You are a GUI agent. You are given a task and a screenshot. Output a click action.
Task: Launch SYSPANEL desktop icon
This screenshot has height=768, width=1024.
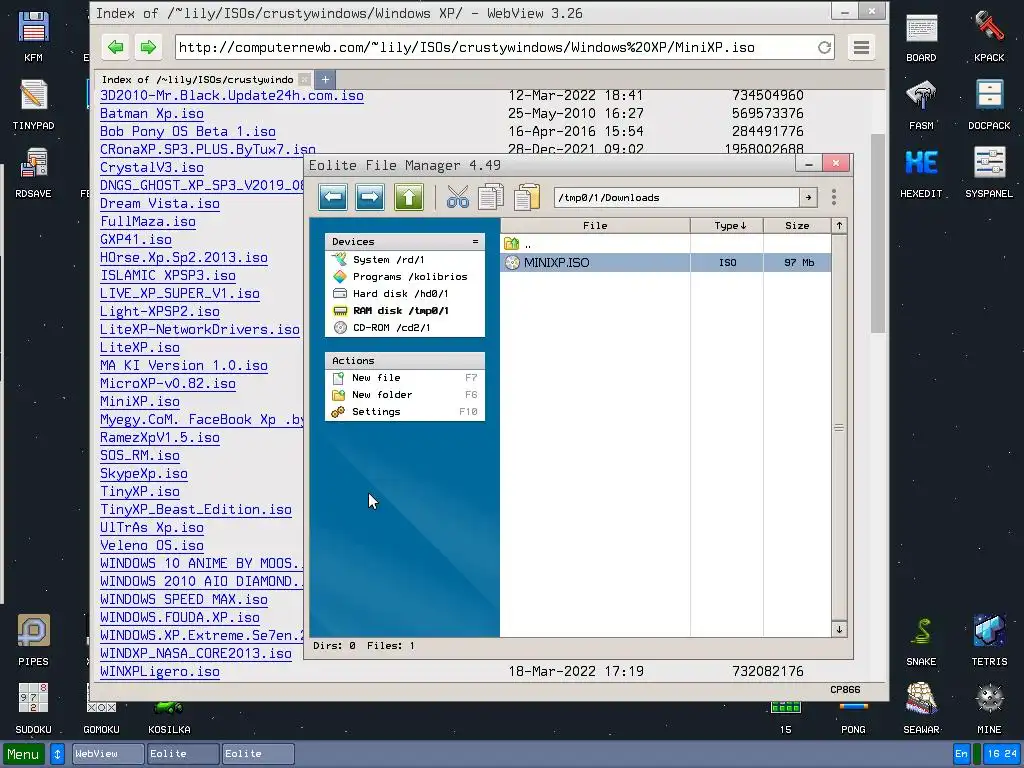(989, 172)
